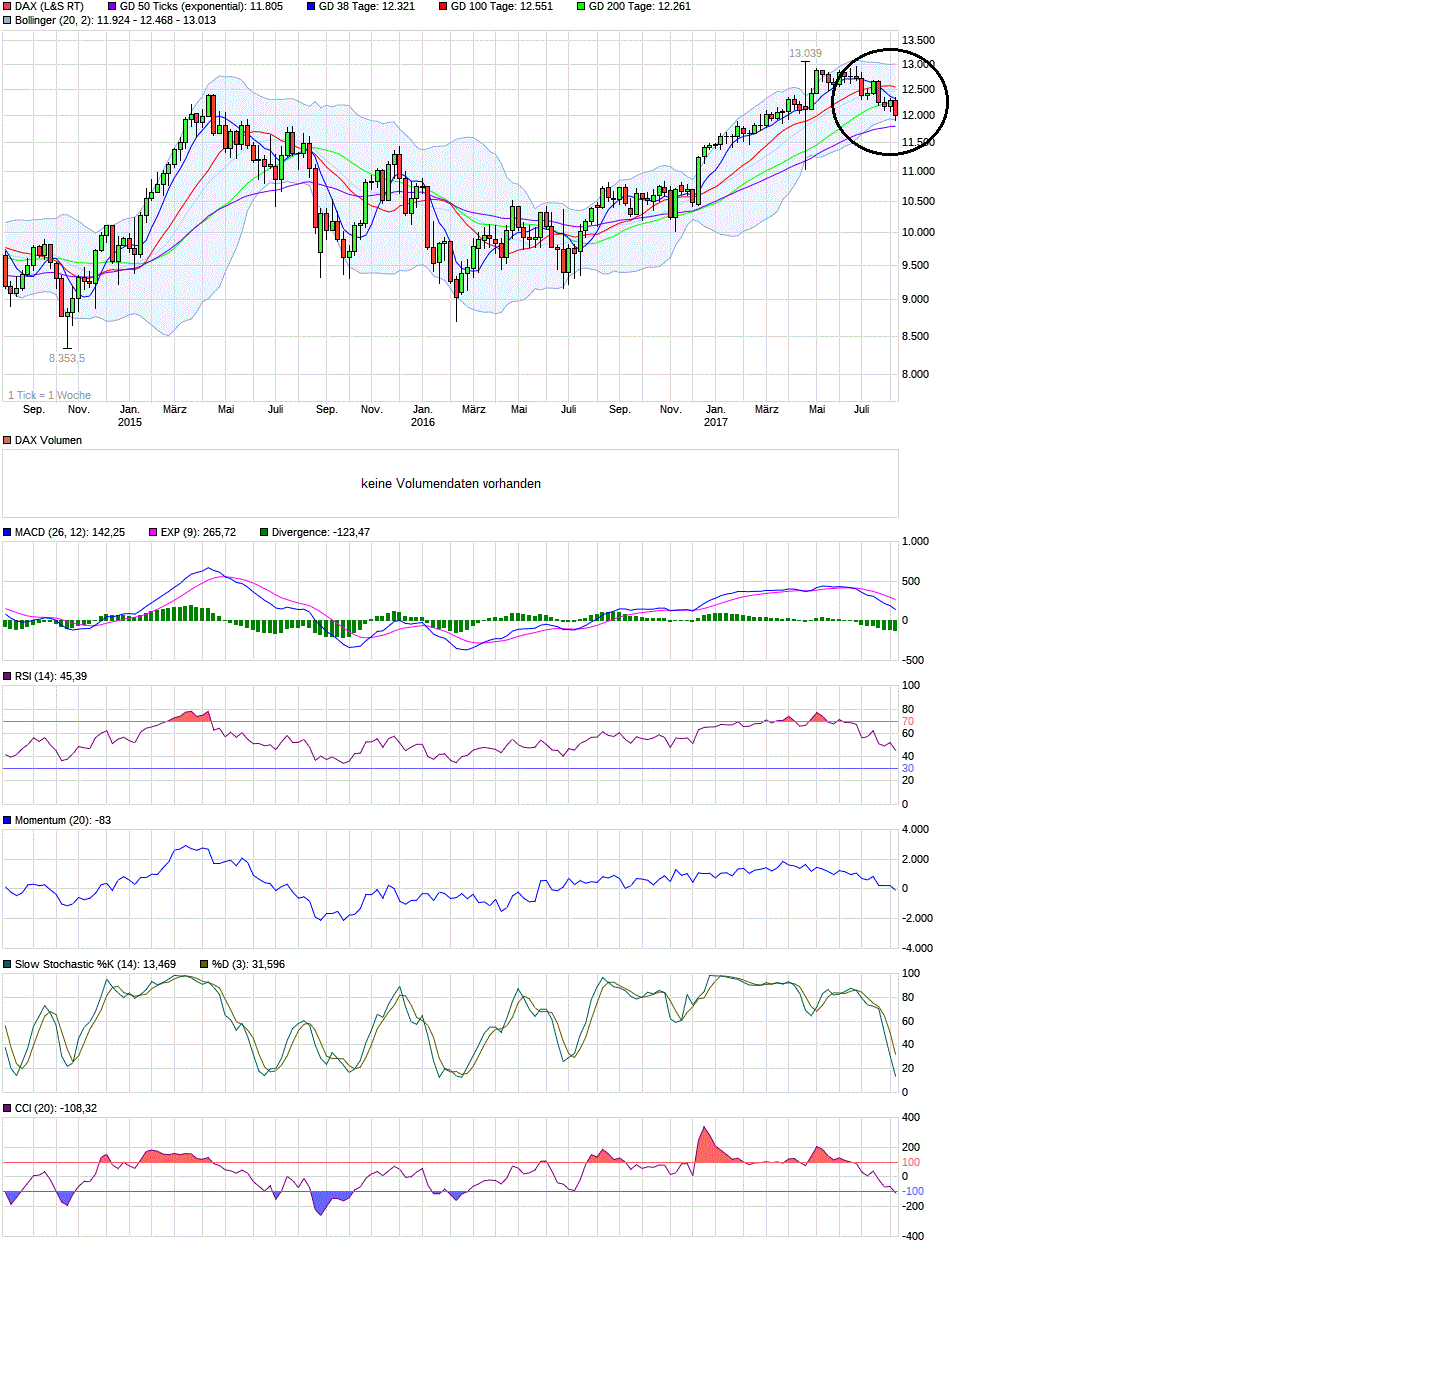Click the Momentum (20) legend swatch
This screenshot has height=1390, width=1450.
(7, 820)
